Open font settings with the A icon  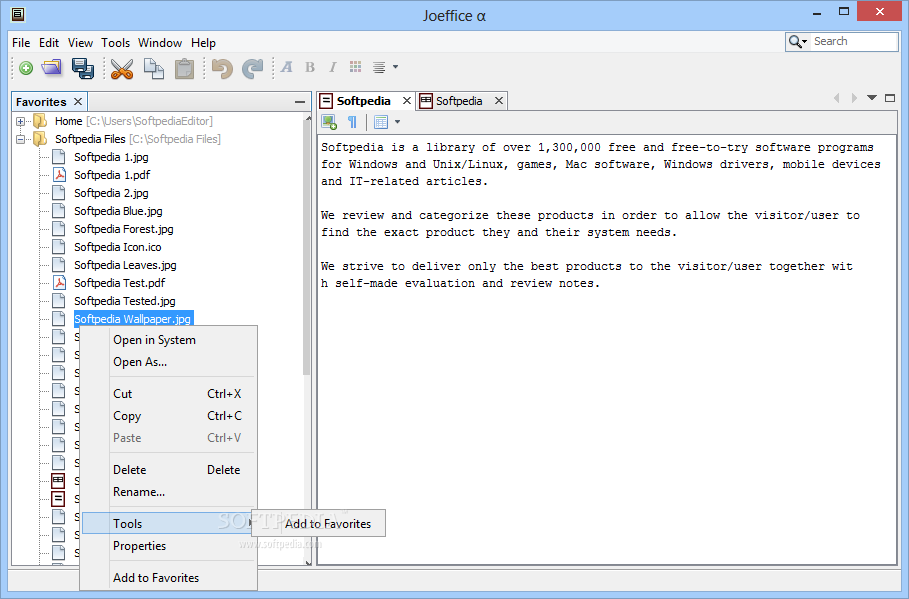pyautogui.click(x=286, y=67)
